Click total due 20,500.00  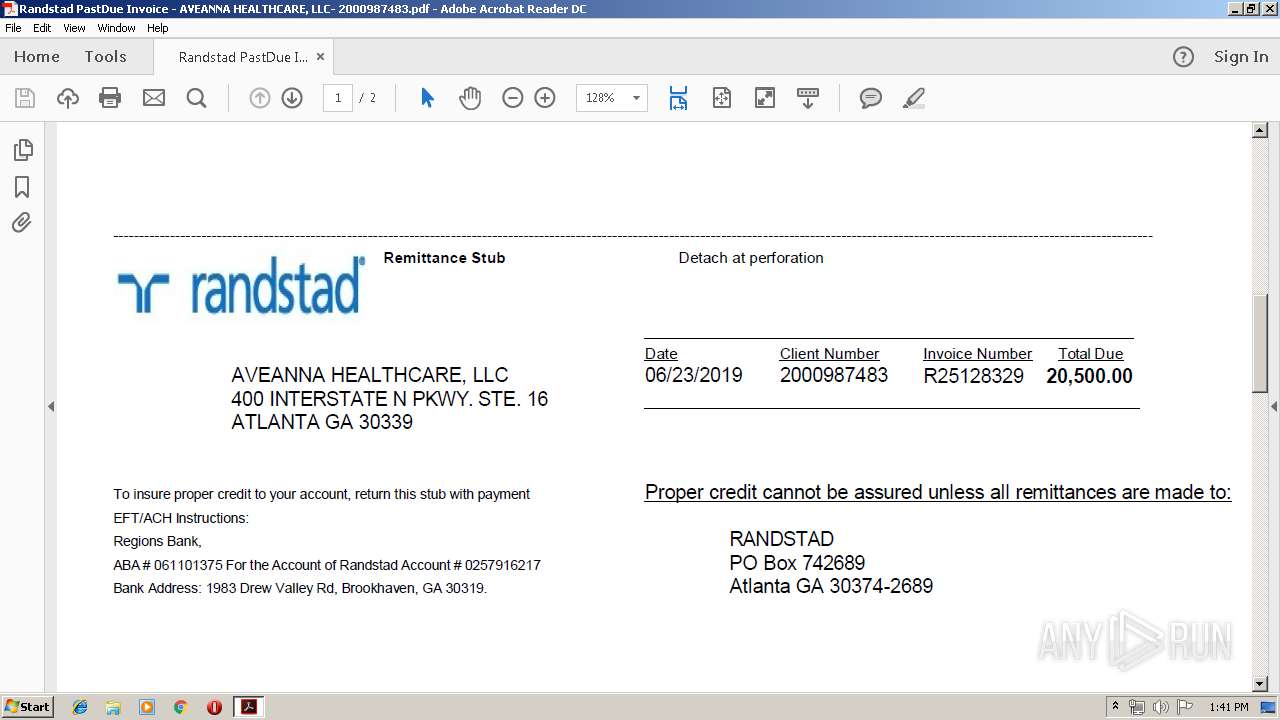coord(1089,376)
